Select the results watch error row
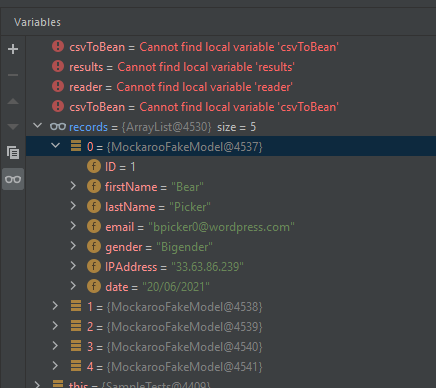 click(x=231, y=67)
